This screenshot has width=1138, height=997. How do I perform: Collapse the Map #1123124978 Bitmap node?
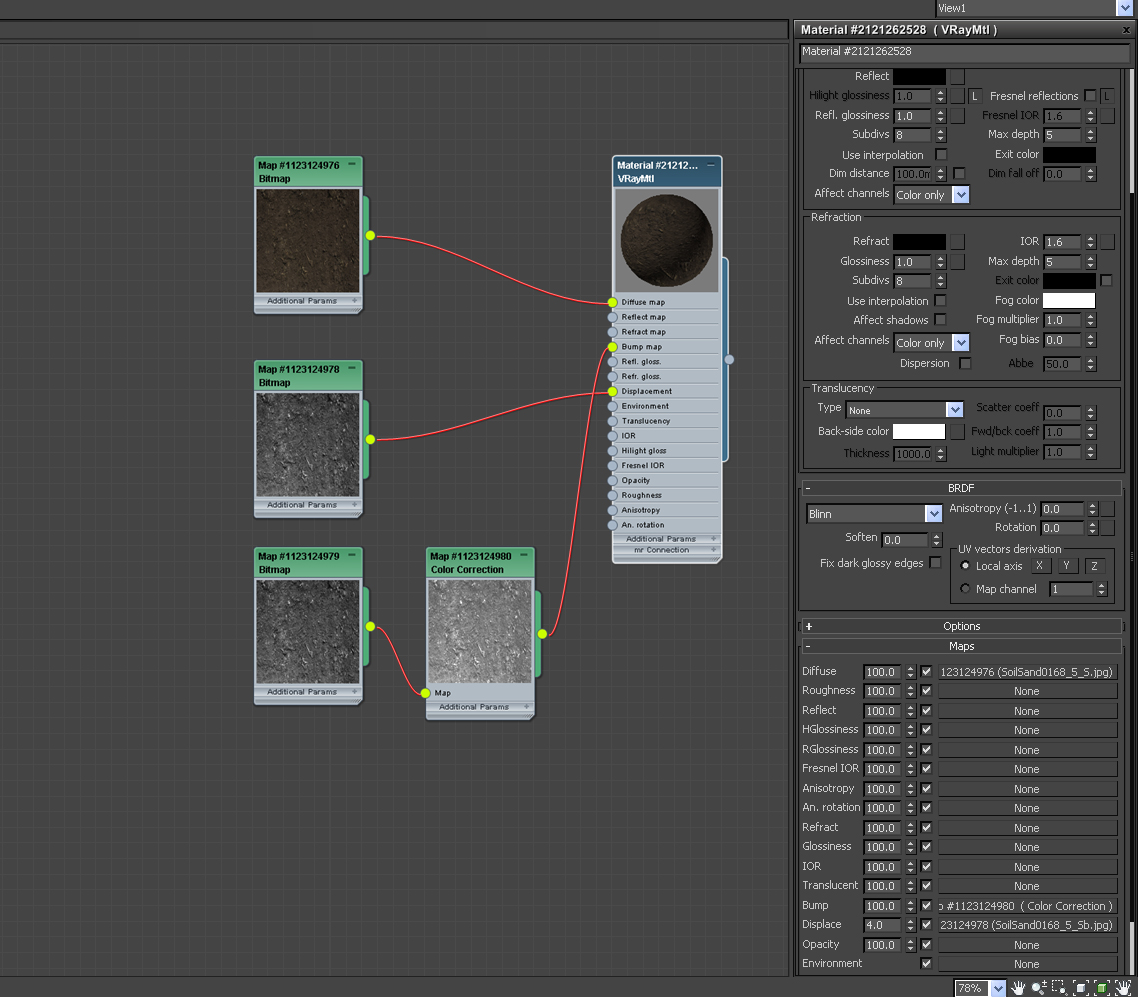click(352, 369)
